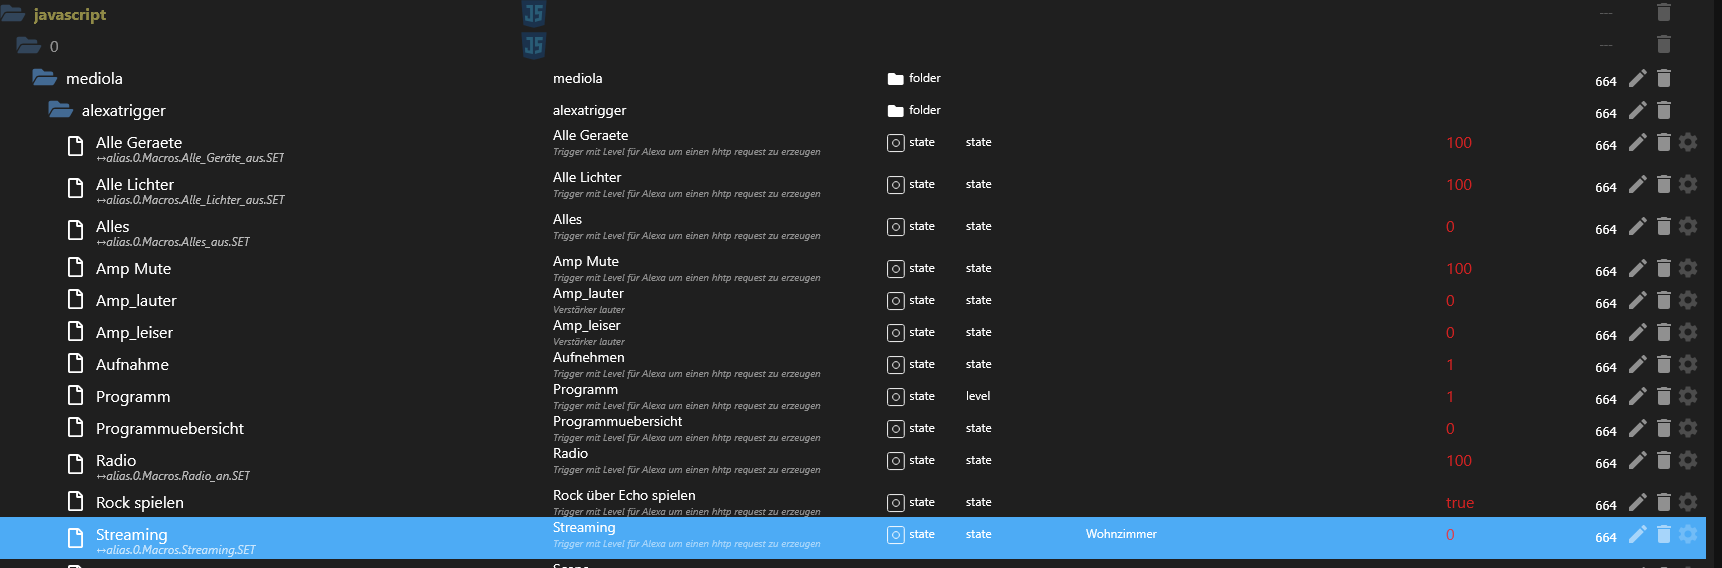This screenshot has height=568, width=1722.
Task: Edit the Amp_leiser state
Action: point(1637,332)
